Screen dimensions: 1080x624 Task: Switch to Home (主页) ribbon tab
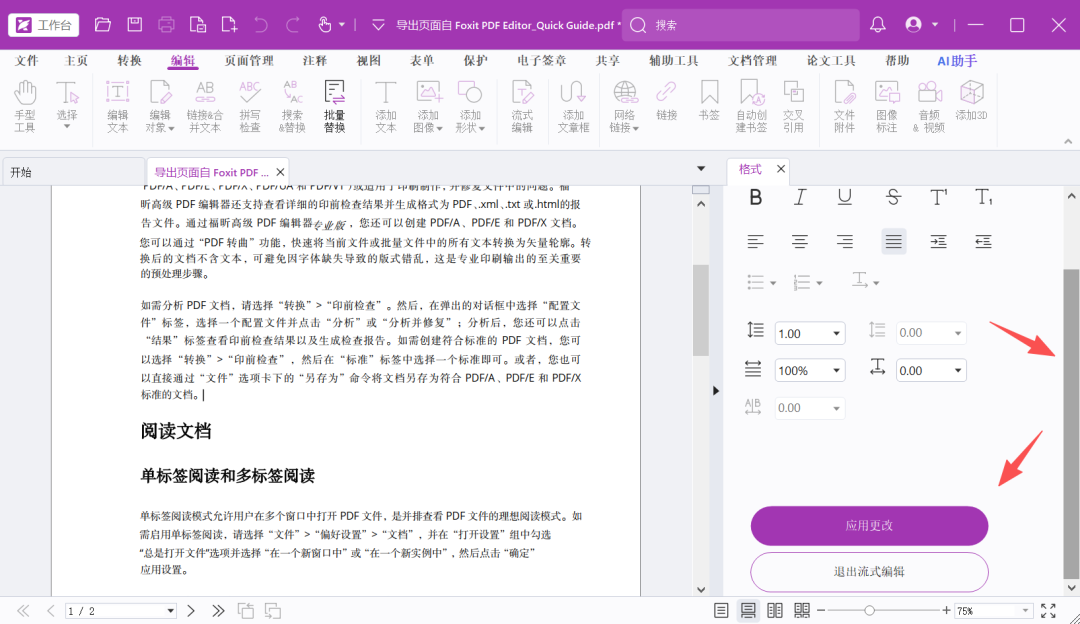click(x=76, y=61)
